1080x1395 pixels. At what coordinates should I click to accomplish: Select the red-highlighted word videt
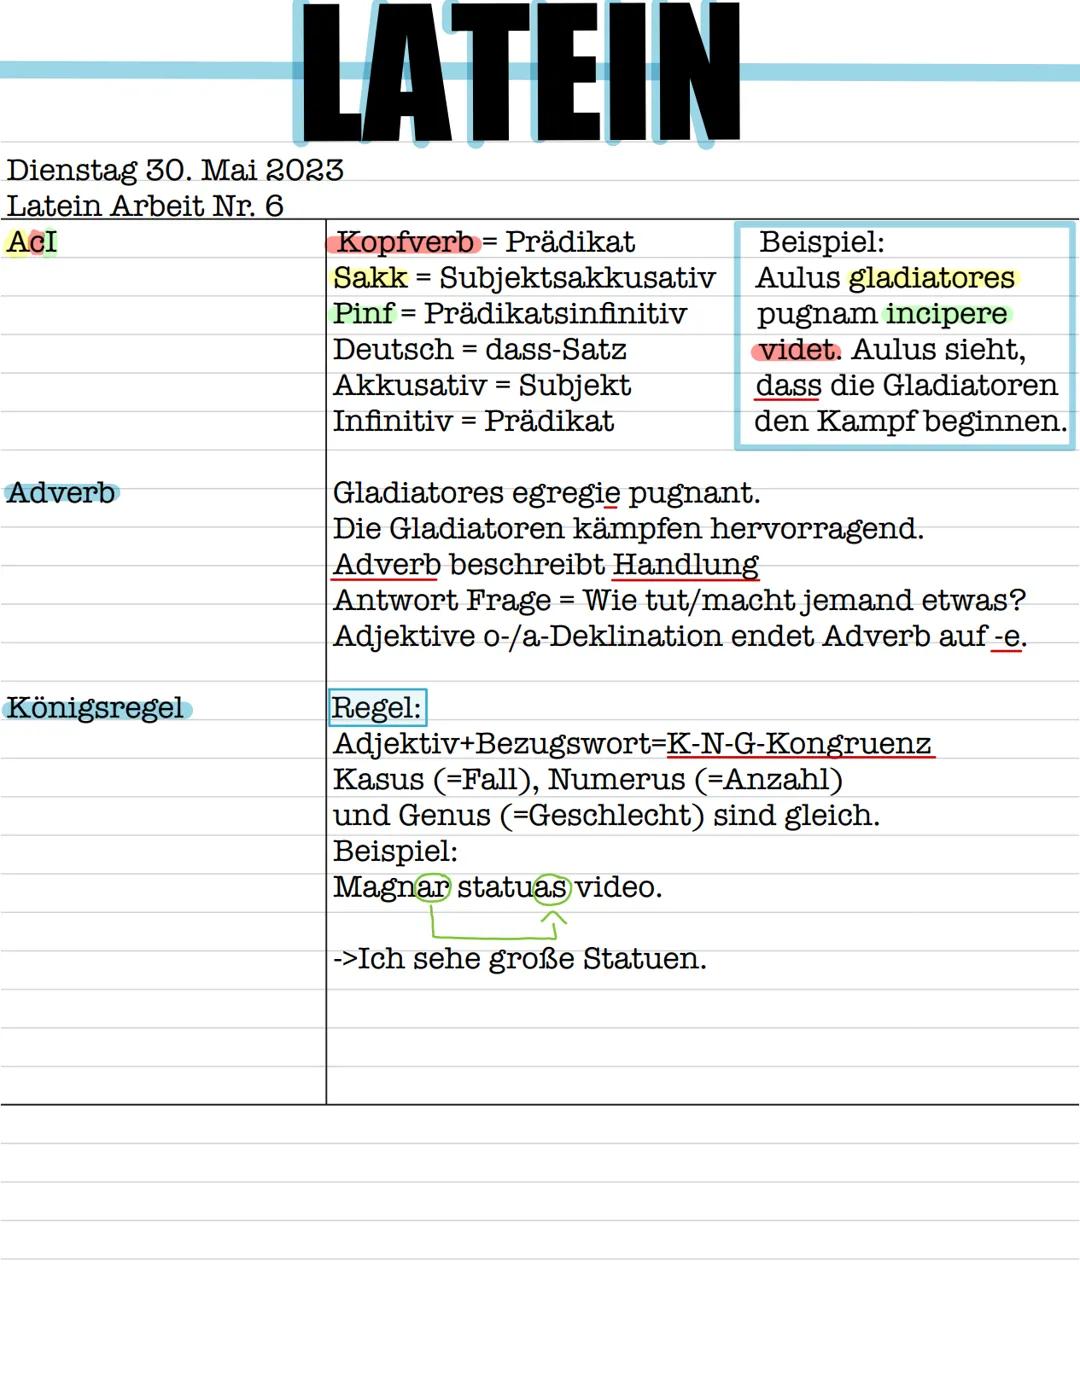(x=797, y=349)
